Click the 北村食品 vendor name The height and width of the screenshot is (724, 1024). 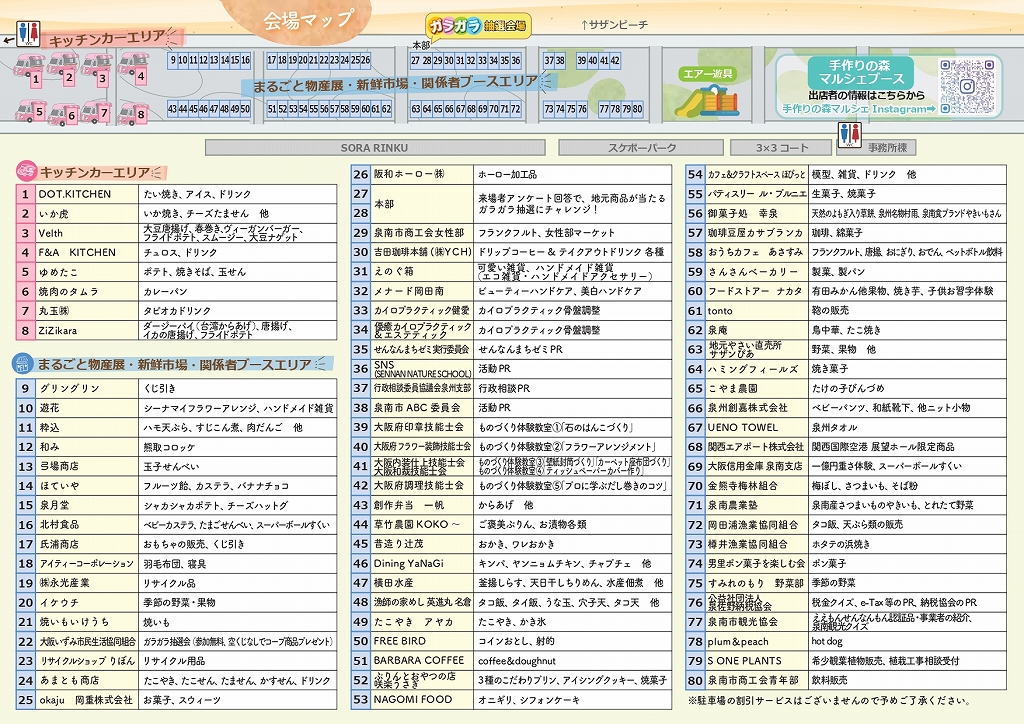coord(59,524)
